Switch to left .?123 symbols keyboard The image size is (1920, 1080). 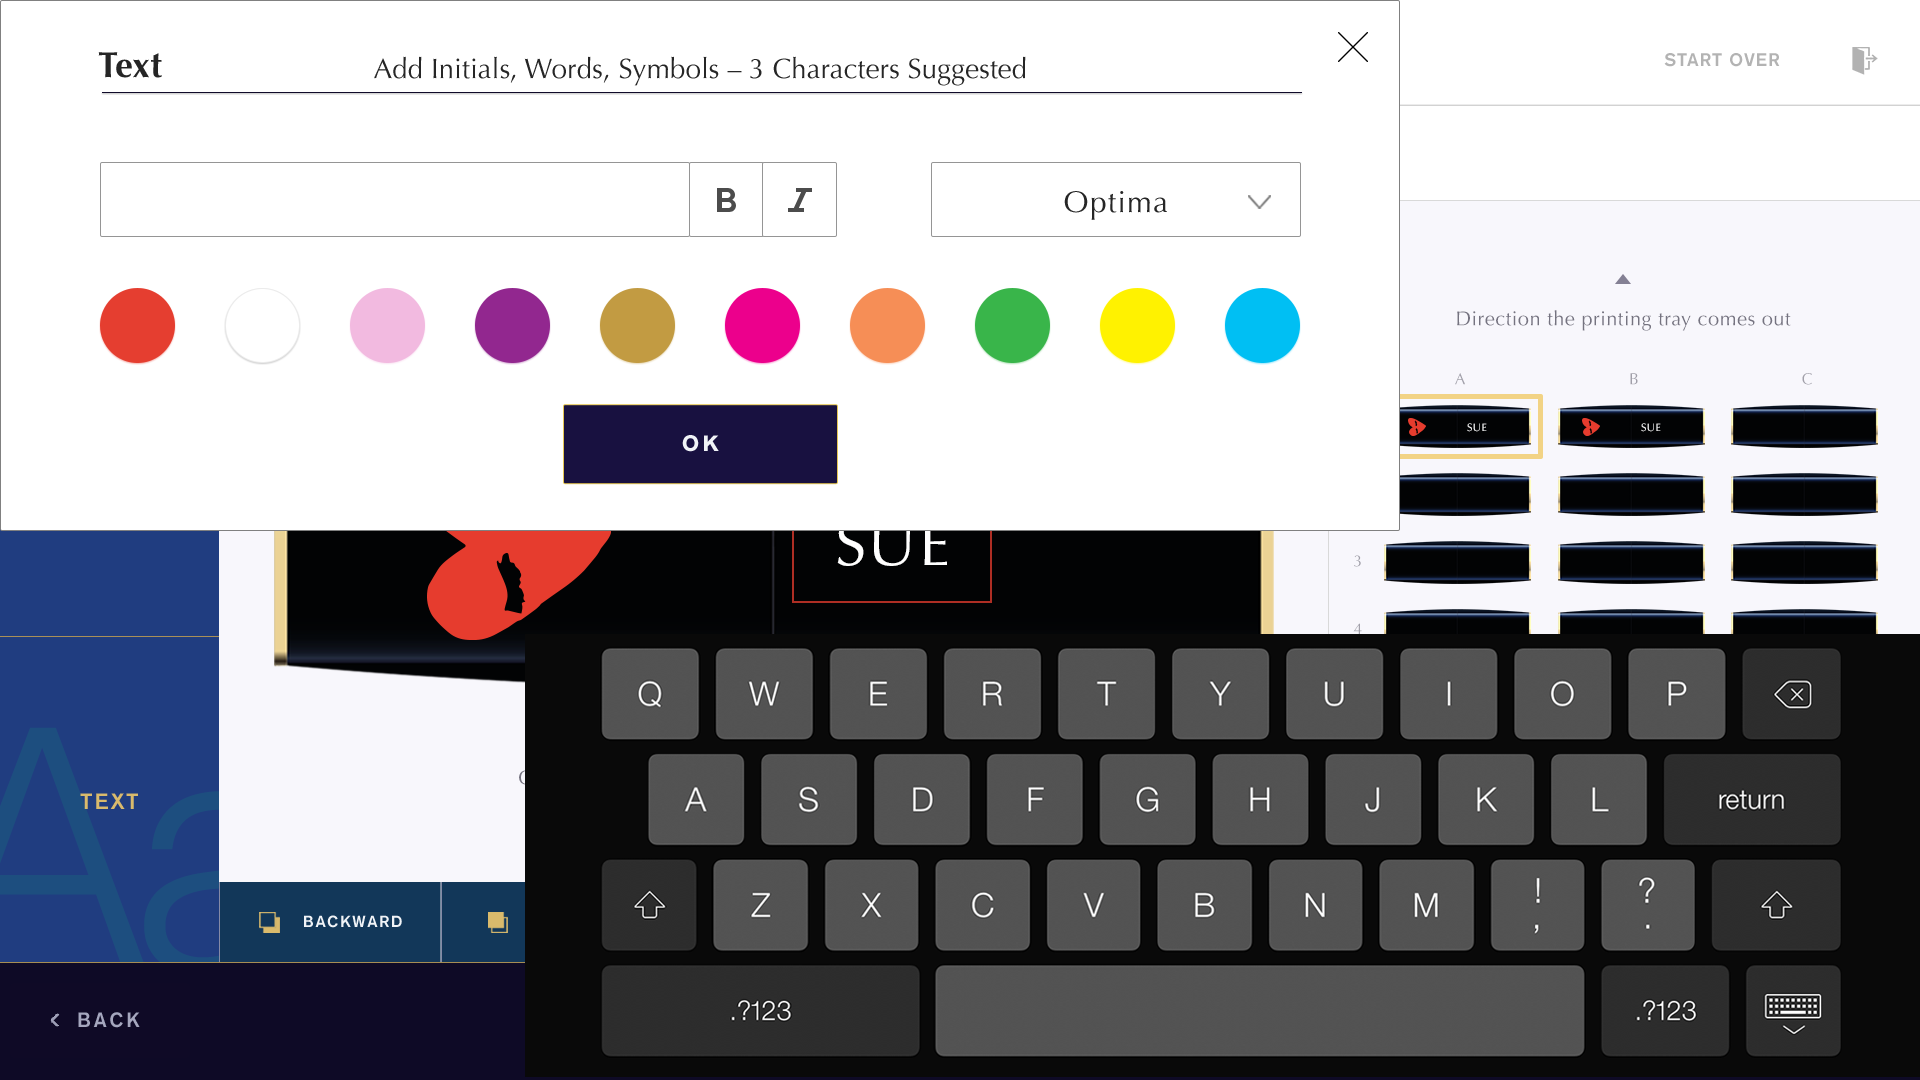click(x=760, y=1011)
